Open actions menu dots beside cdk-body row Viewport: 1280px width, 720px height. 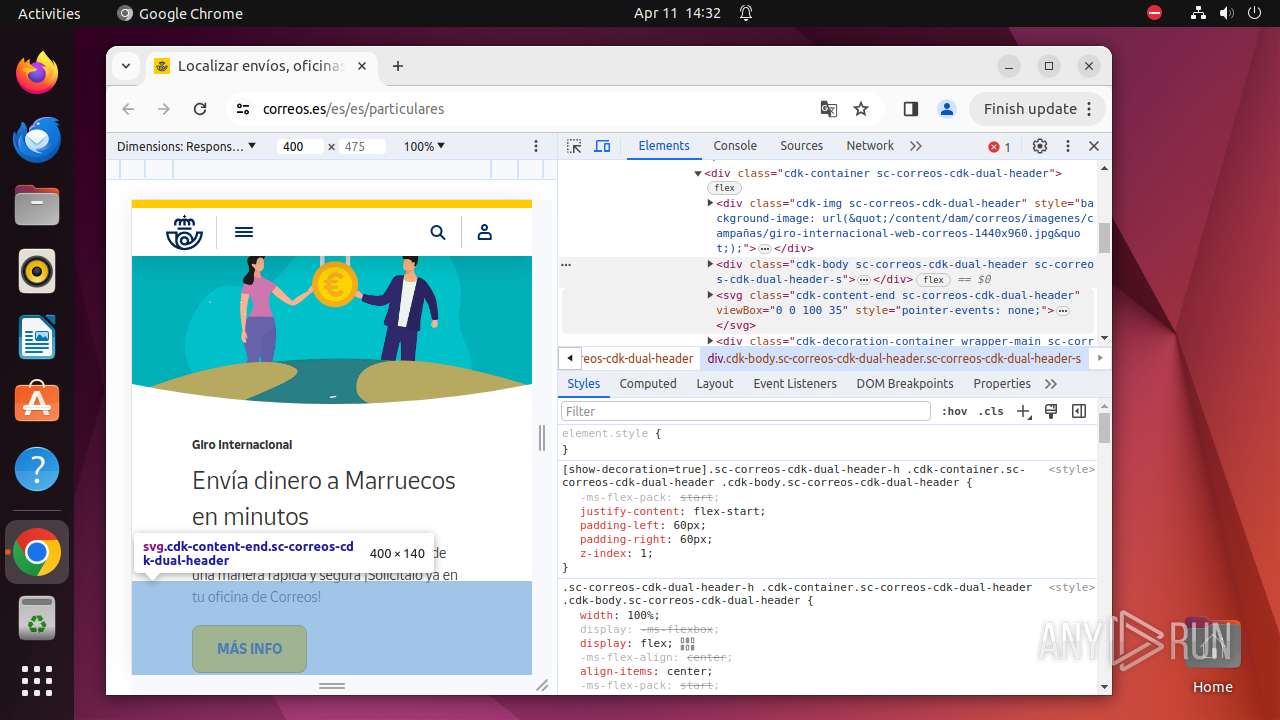(566, 265)
